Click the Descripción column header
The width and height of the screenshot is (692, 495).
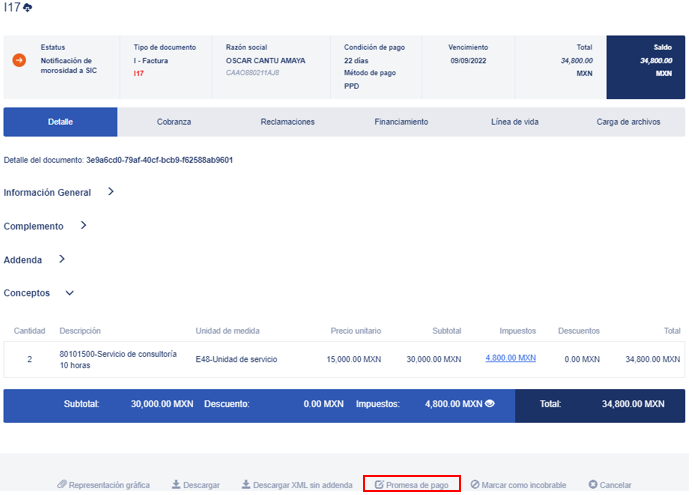[80, 331]
